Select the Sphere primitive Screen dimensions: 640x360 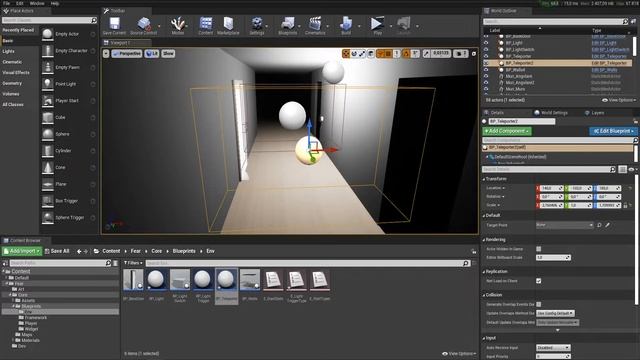[x=69, y=134]
